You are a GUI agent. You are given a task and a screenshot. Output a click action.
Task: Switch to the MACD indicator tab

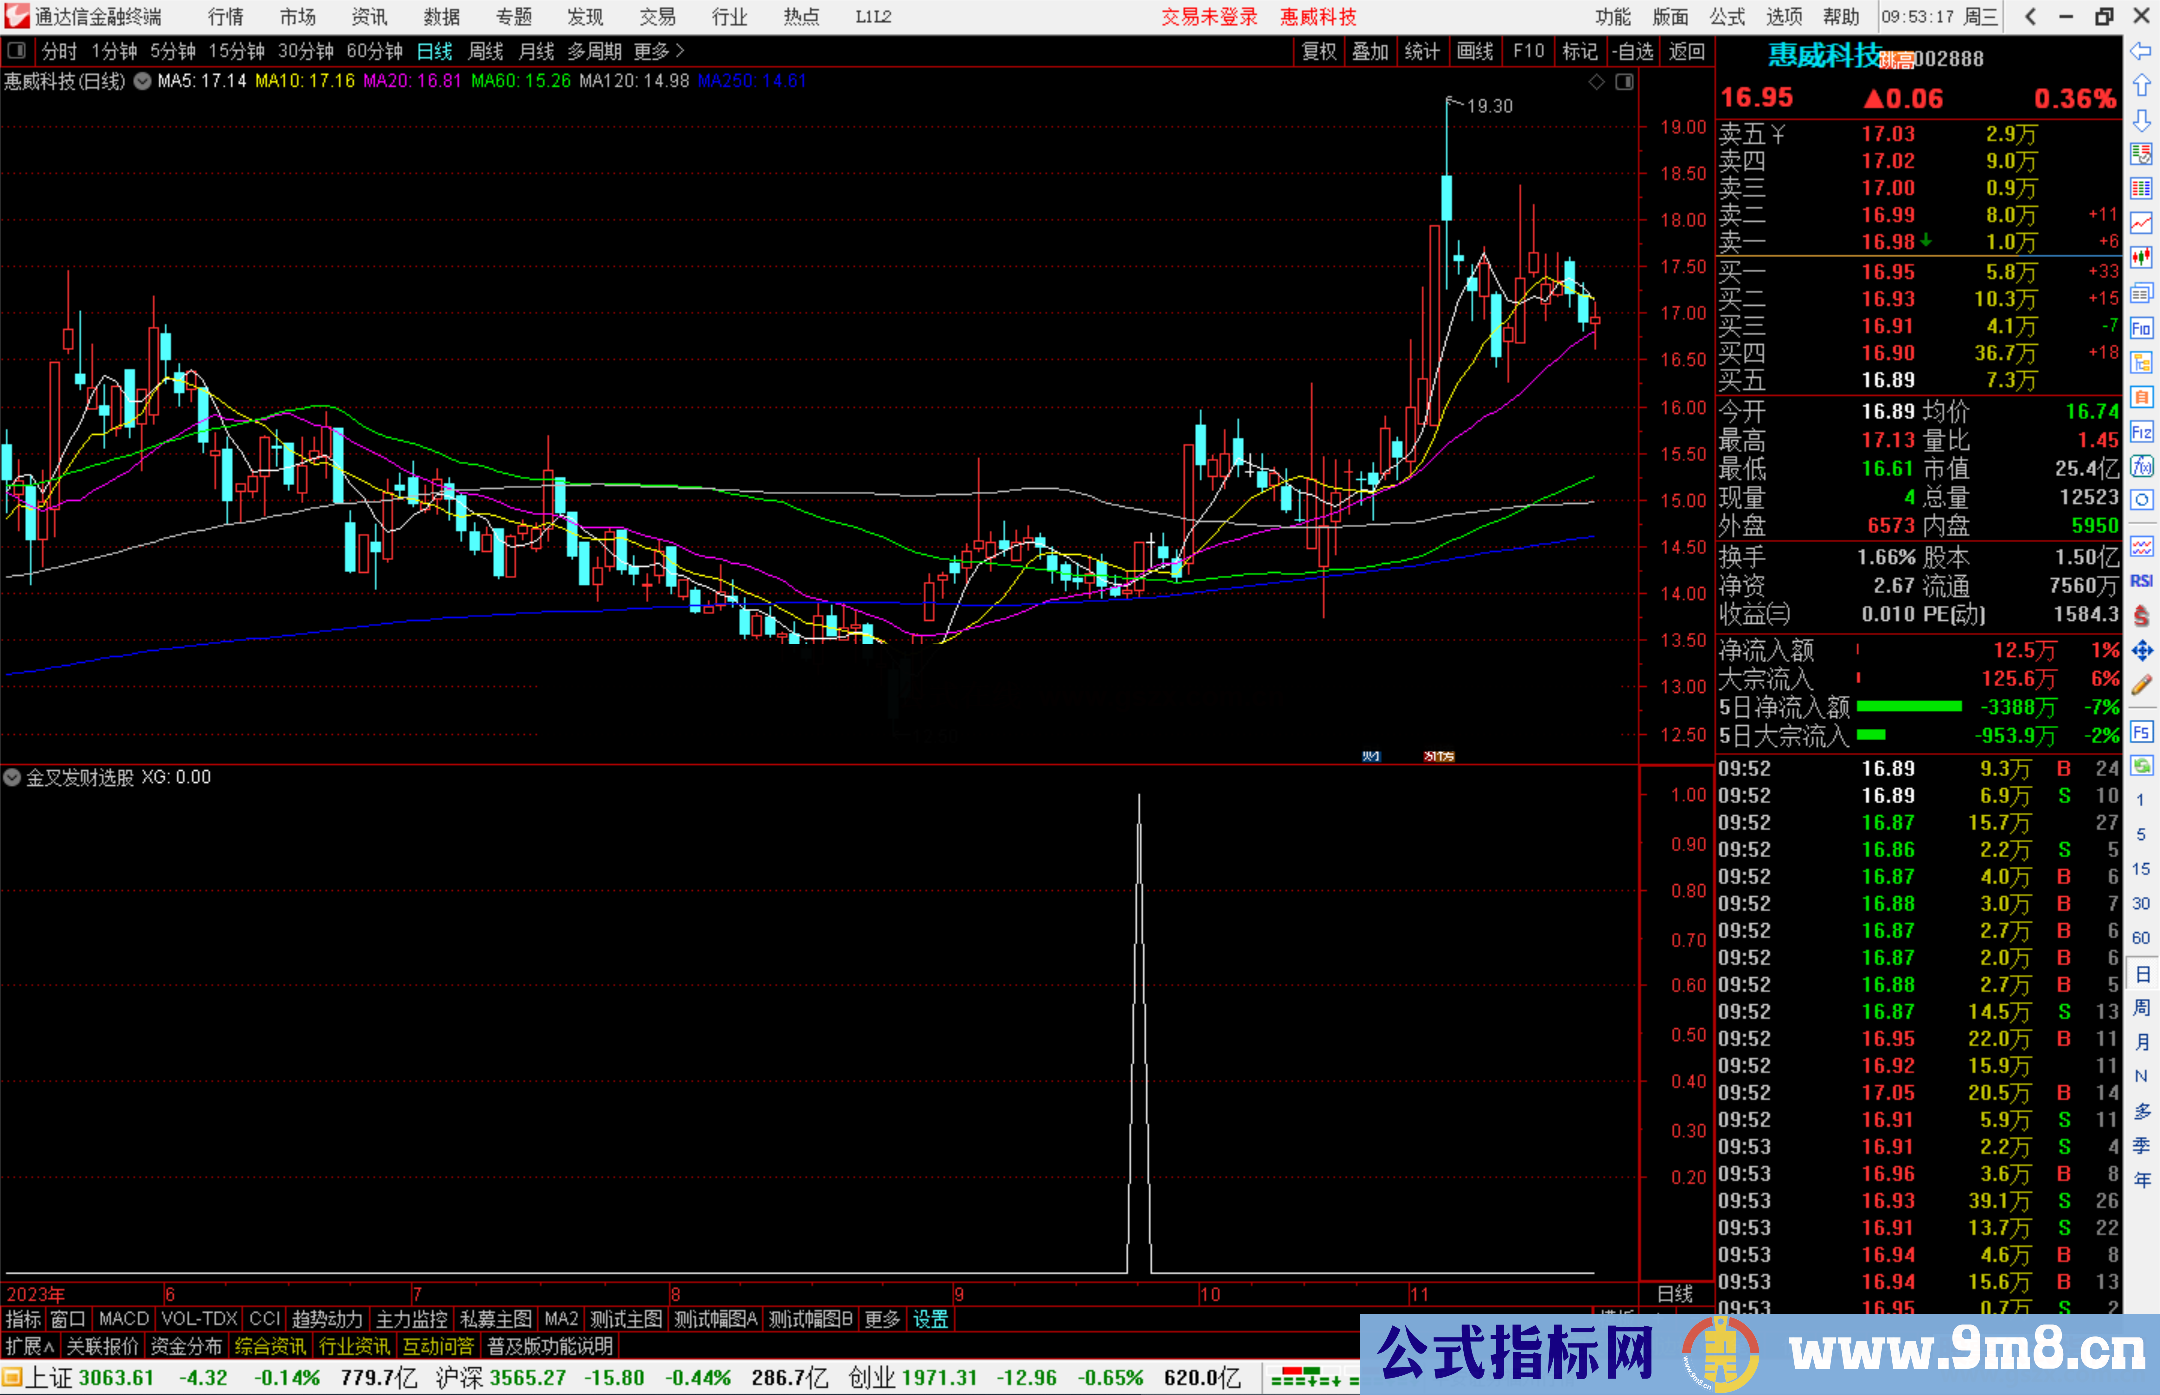click(124, 1319)
